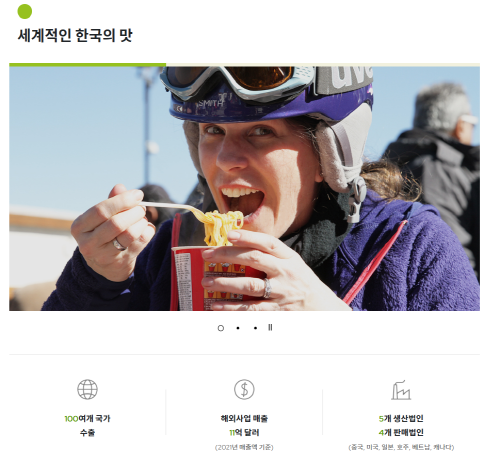Click the 5개 생산법인 text
The image size is (500, 459).
click(401, 418)
